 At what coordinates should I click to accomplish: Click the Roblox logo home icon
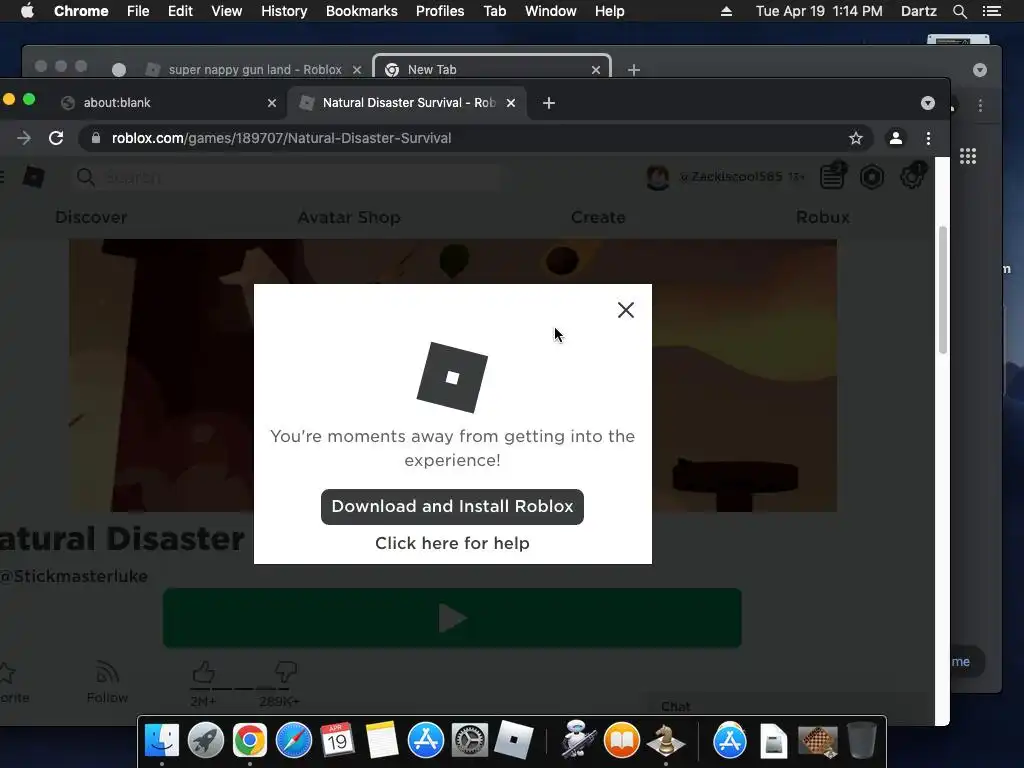33,177
